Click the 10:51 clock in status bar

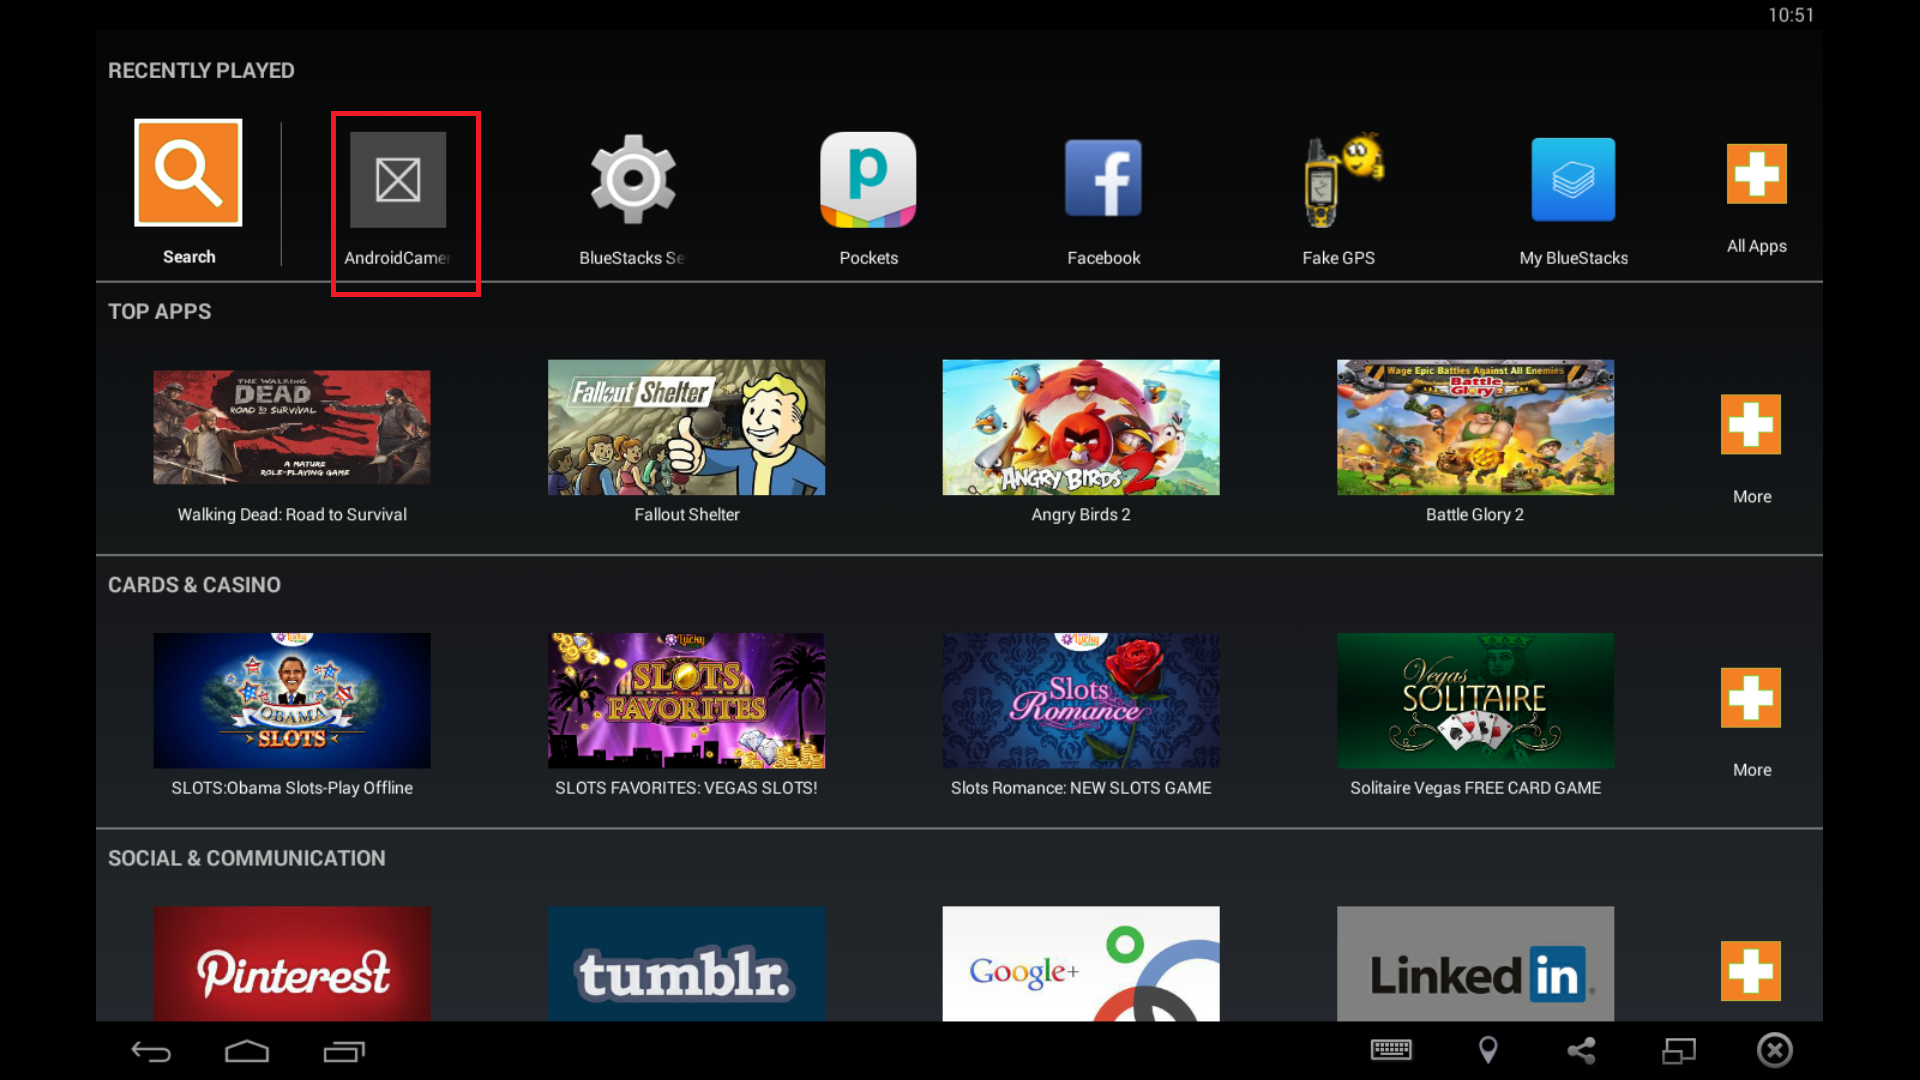[1790, 15]
